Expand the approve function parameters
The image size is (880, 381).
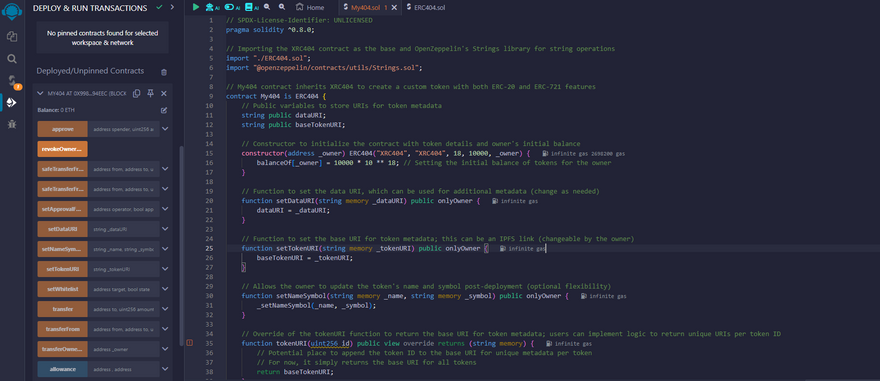coord(165,129)
